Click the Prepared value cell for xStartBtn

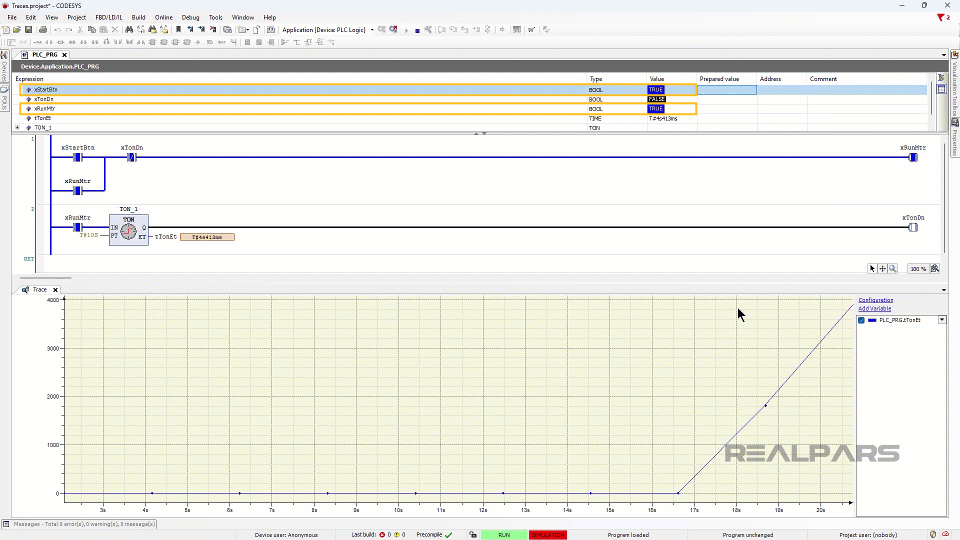pyautogui.click(x=727, y=89)
